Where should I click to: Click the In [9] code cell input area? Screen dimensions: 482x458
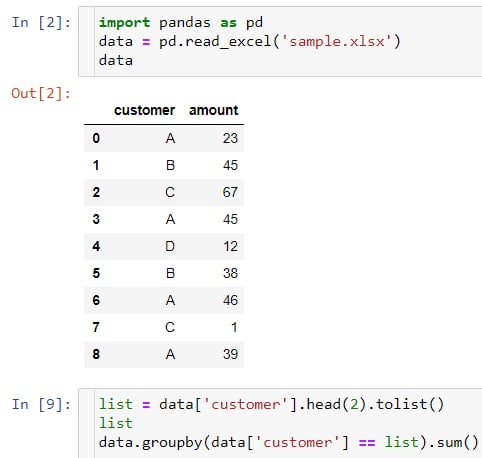tap(280, 423)
